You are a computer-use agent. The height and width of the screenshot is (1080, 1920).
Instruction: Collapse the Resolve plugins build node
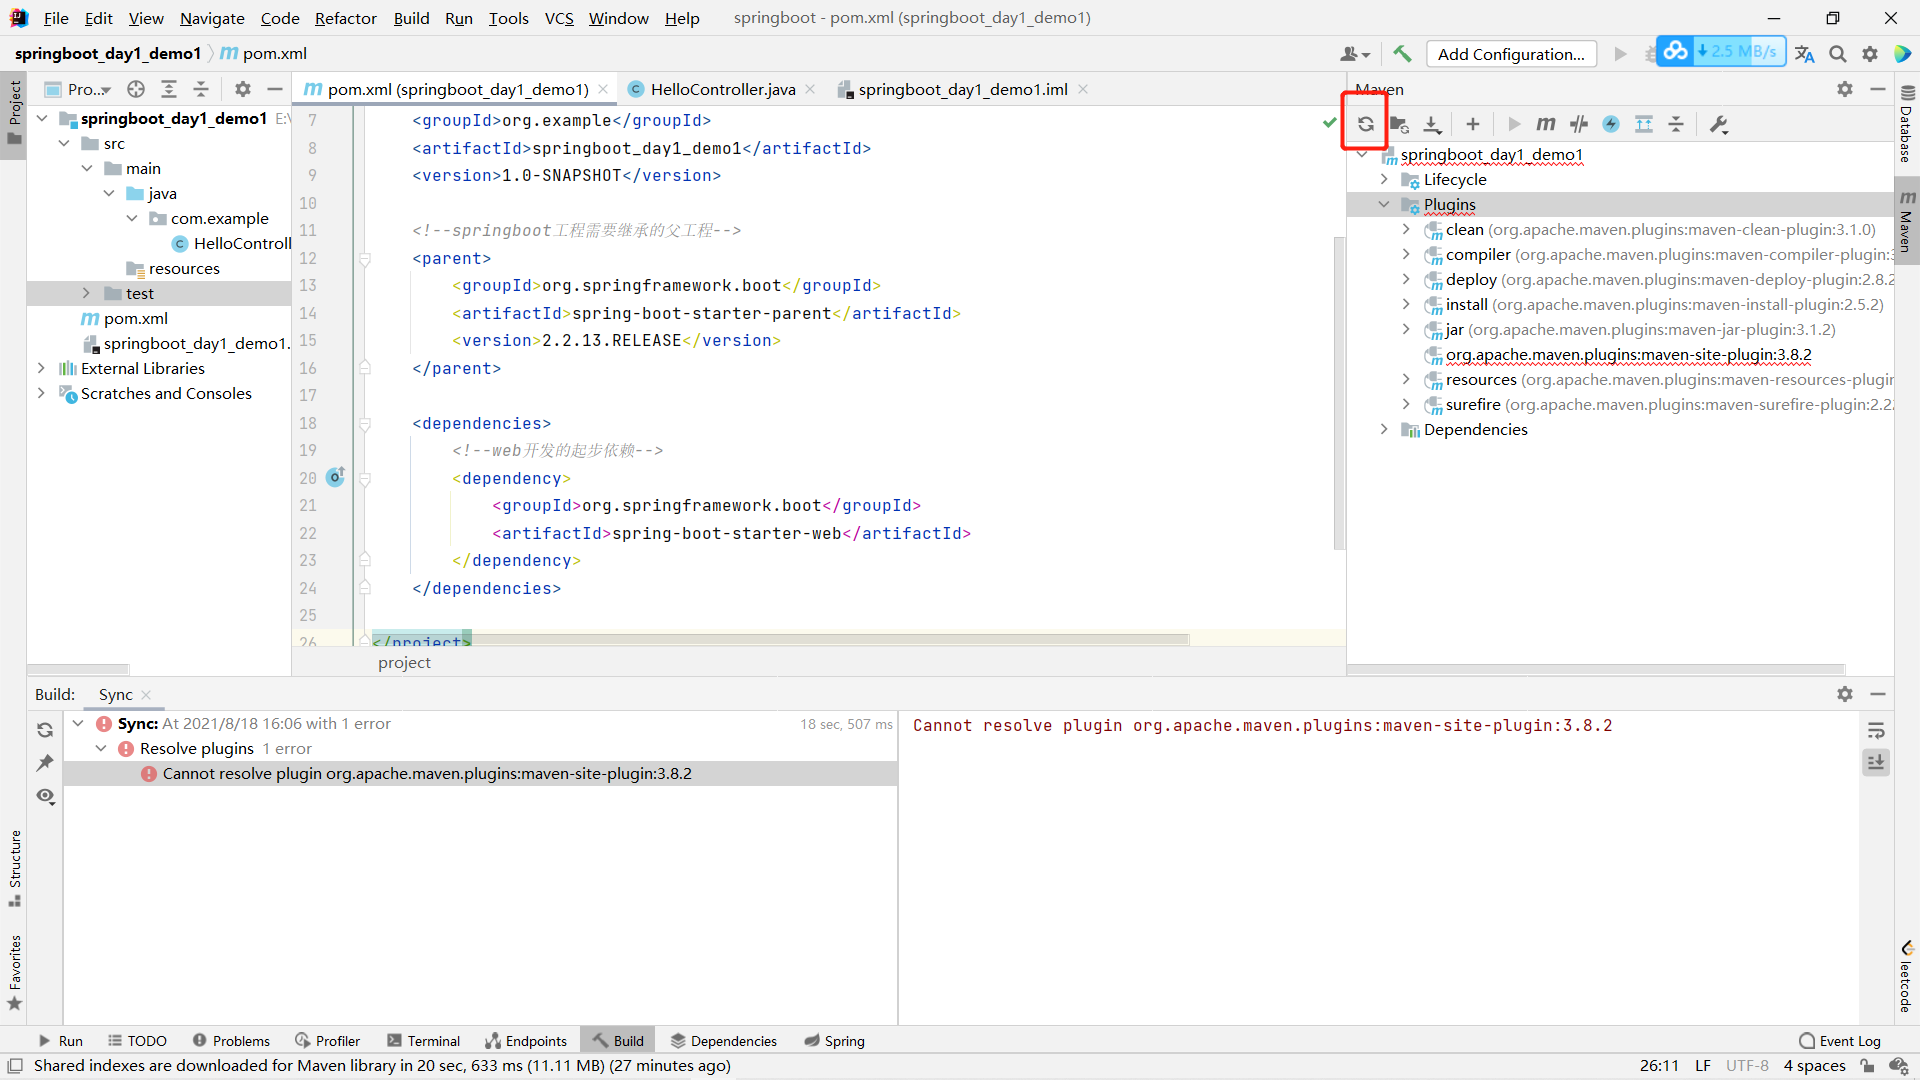[101, 748]
